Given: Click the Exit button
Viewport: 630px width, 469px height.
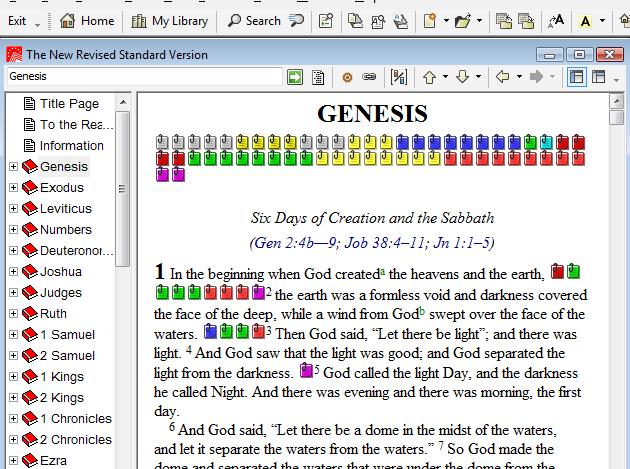Looking at the screenshot, I should point(17,20).
